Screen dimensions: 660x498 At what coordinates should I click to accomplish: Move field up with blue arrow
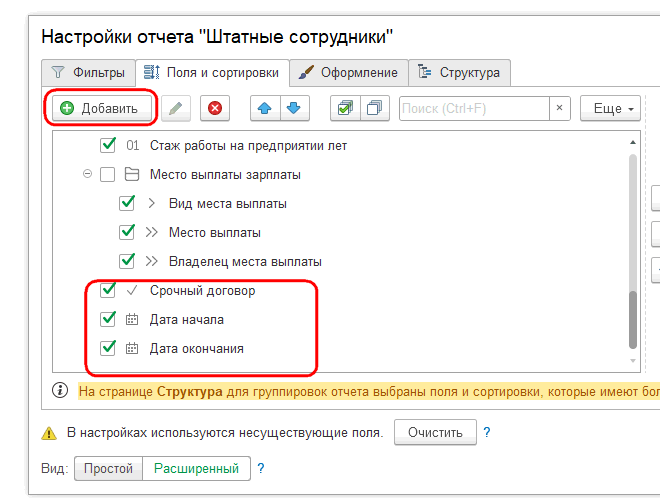[265, 108]
